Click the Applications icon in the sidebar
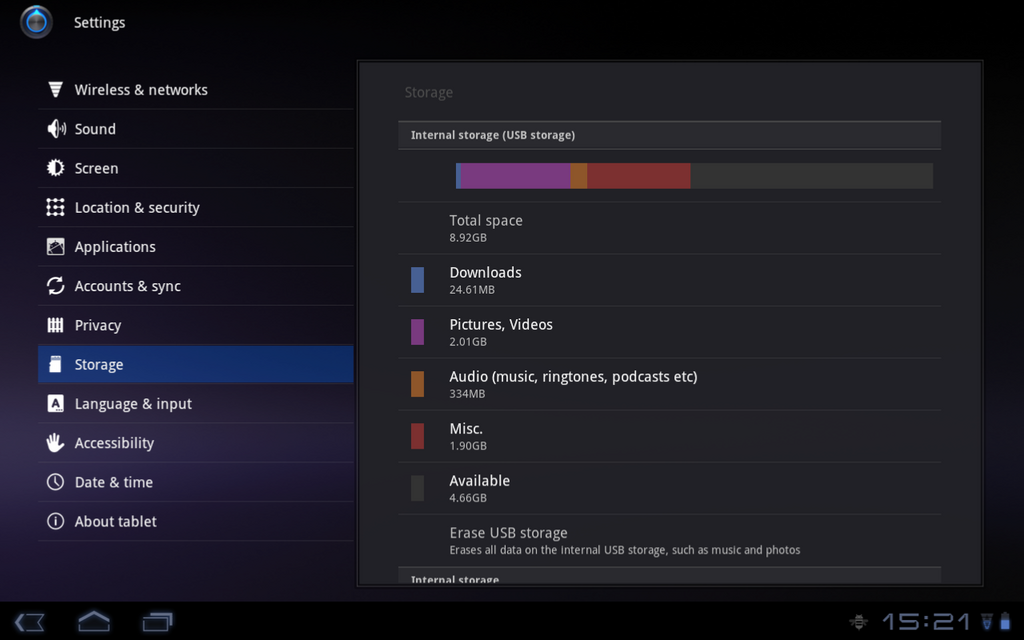Image resolution: width=1024 pixels, height=640 pixels. click(x=56, y=246)
